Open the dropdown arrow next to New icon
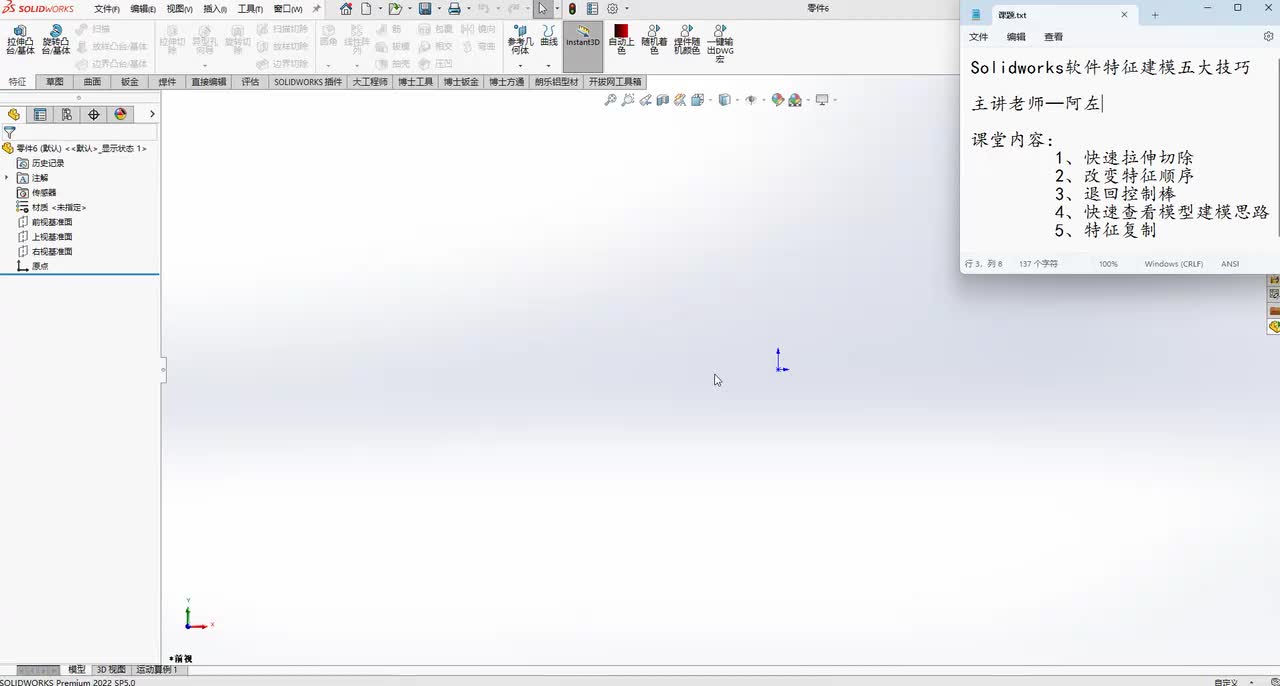 (x=380, y=9)
